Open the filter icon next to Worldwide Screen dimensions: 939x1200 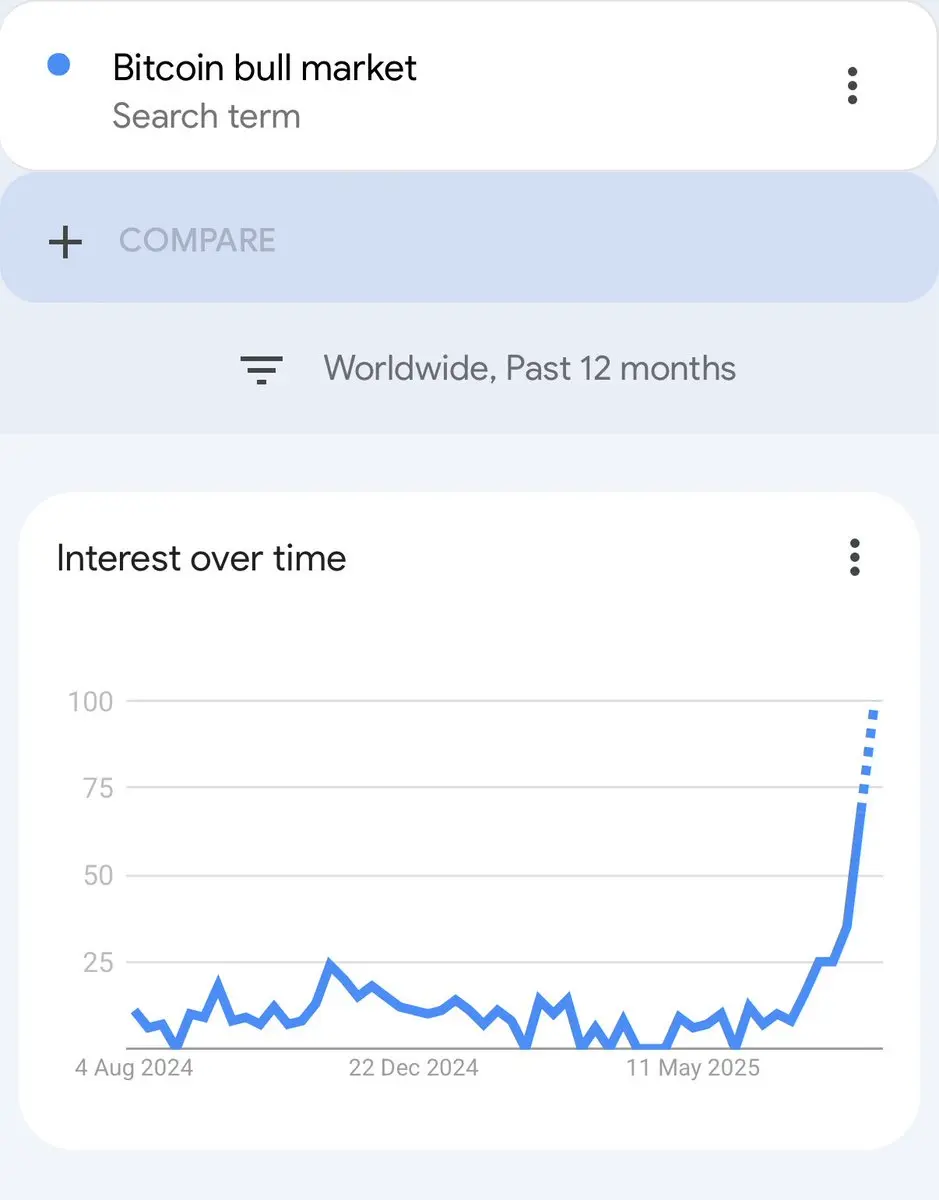click(x=261, y=369)
